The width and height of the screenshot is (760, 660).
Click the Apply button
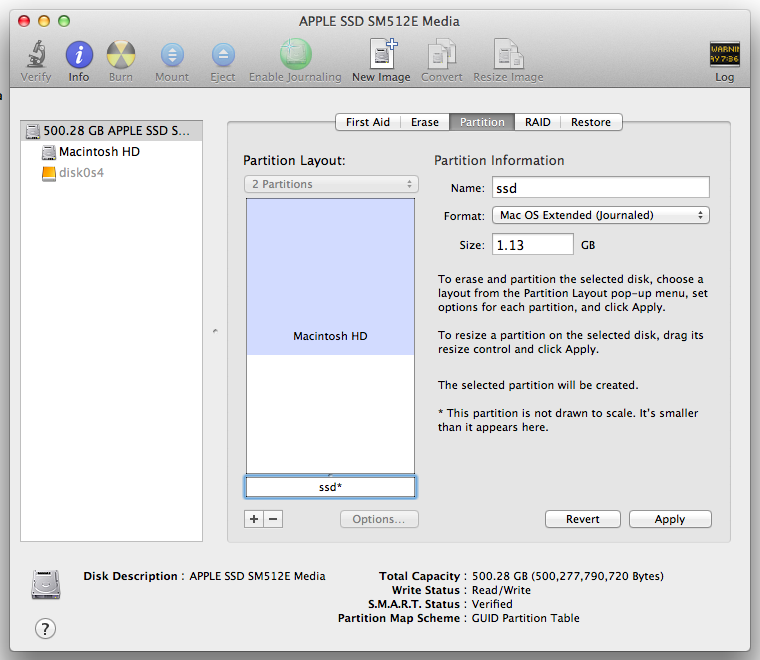pos(670,519)
